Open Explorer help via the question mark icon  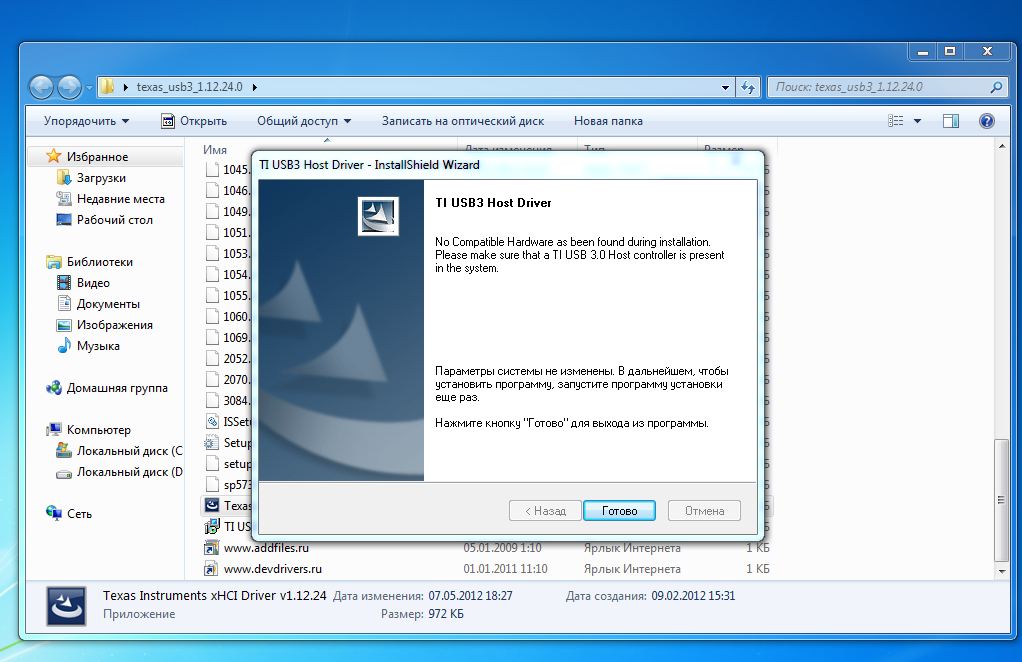tap(987, 121)
